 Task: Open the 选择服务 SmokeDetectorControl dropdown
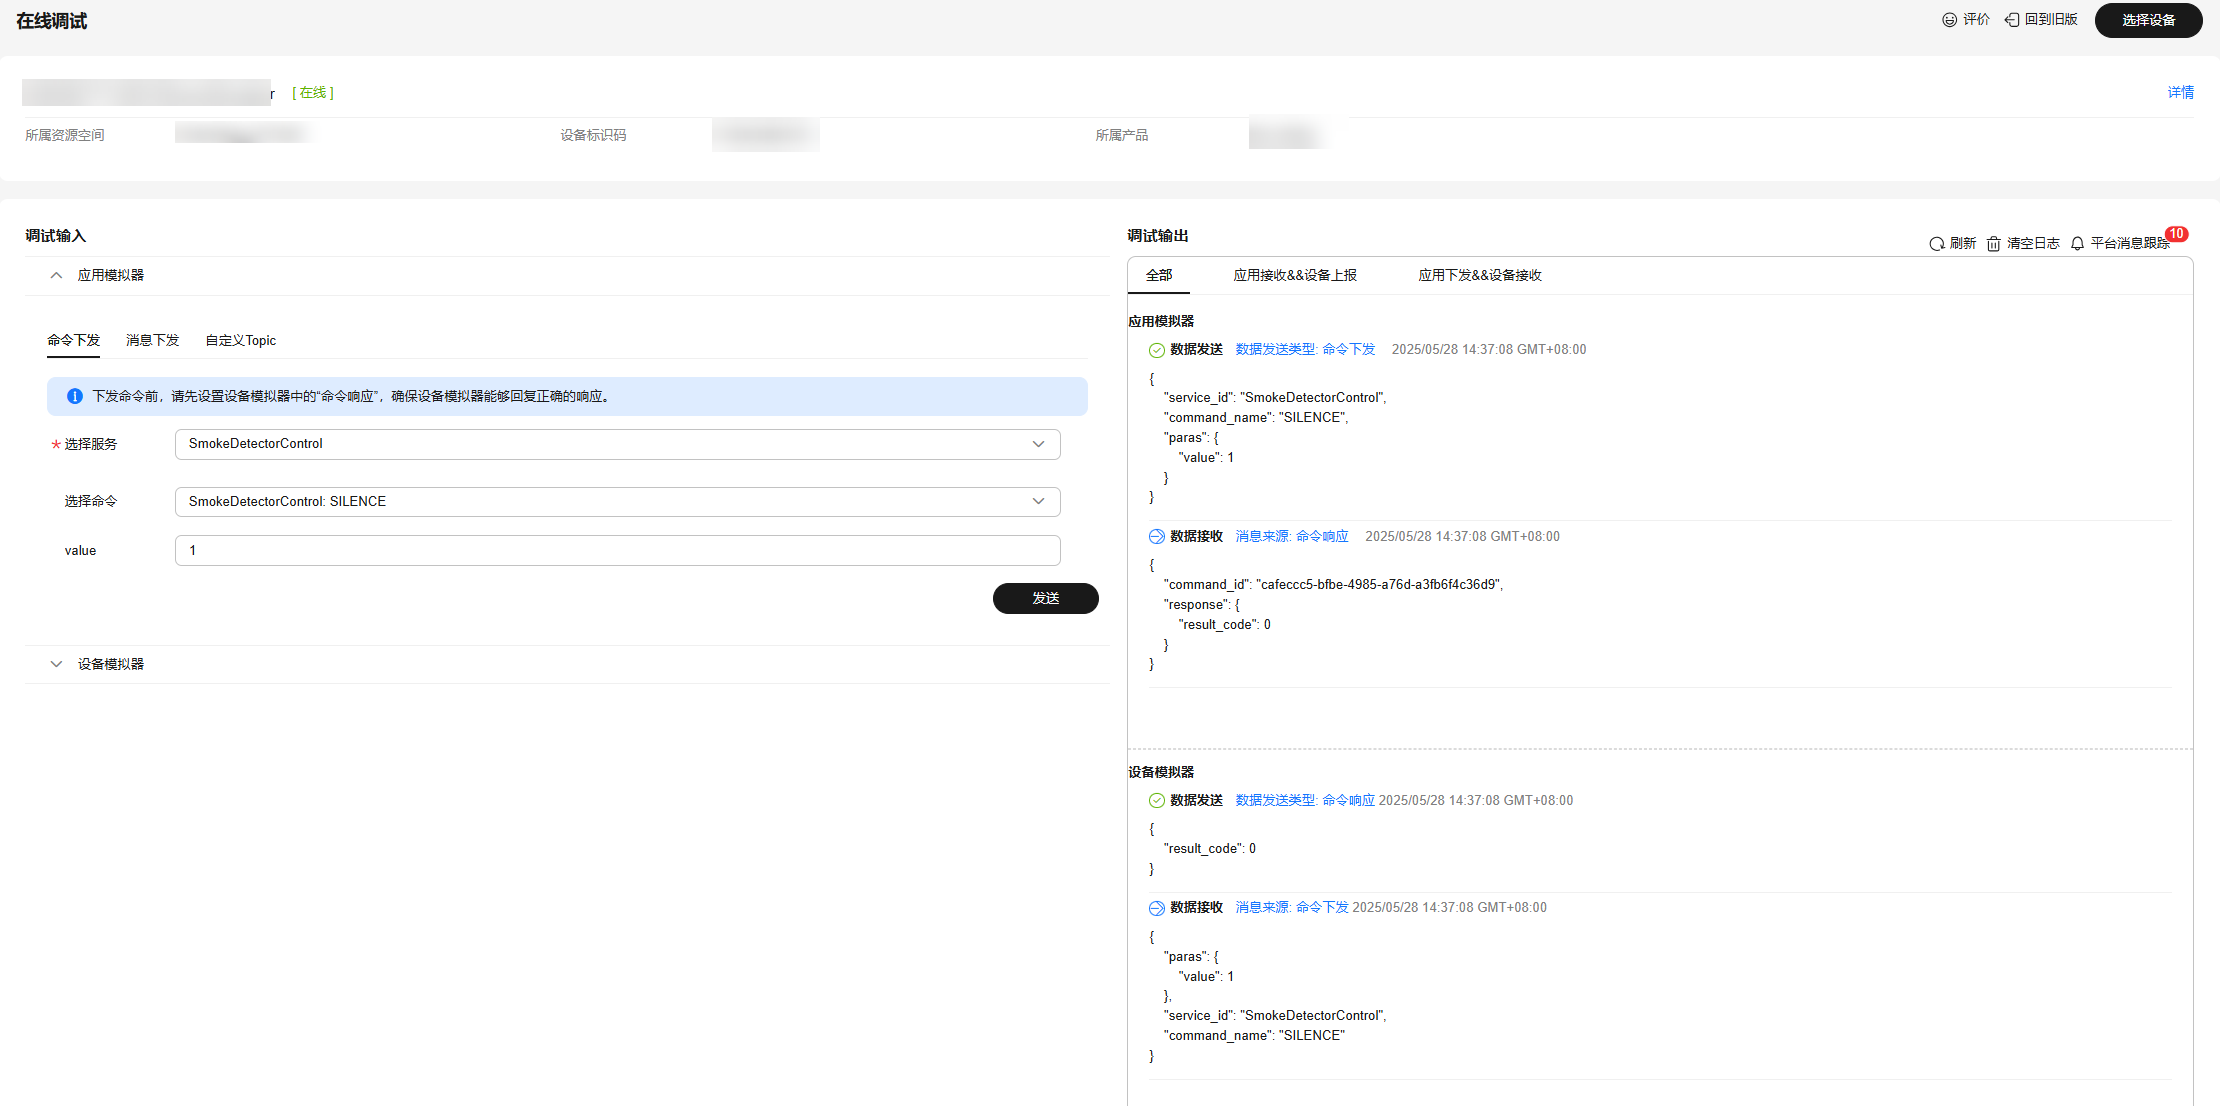point(617,444)
